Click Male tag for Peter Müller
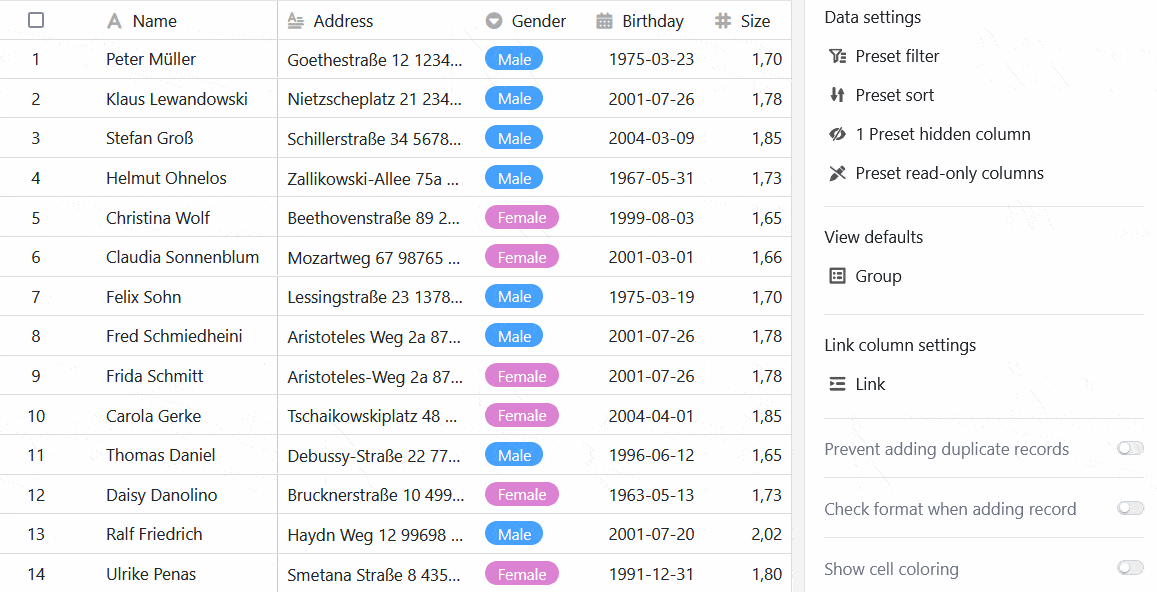Image resolution: width=1157 pixels, height=592 pixels. (514, 59)
